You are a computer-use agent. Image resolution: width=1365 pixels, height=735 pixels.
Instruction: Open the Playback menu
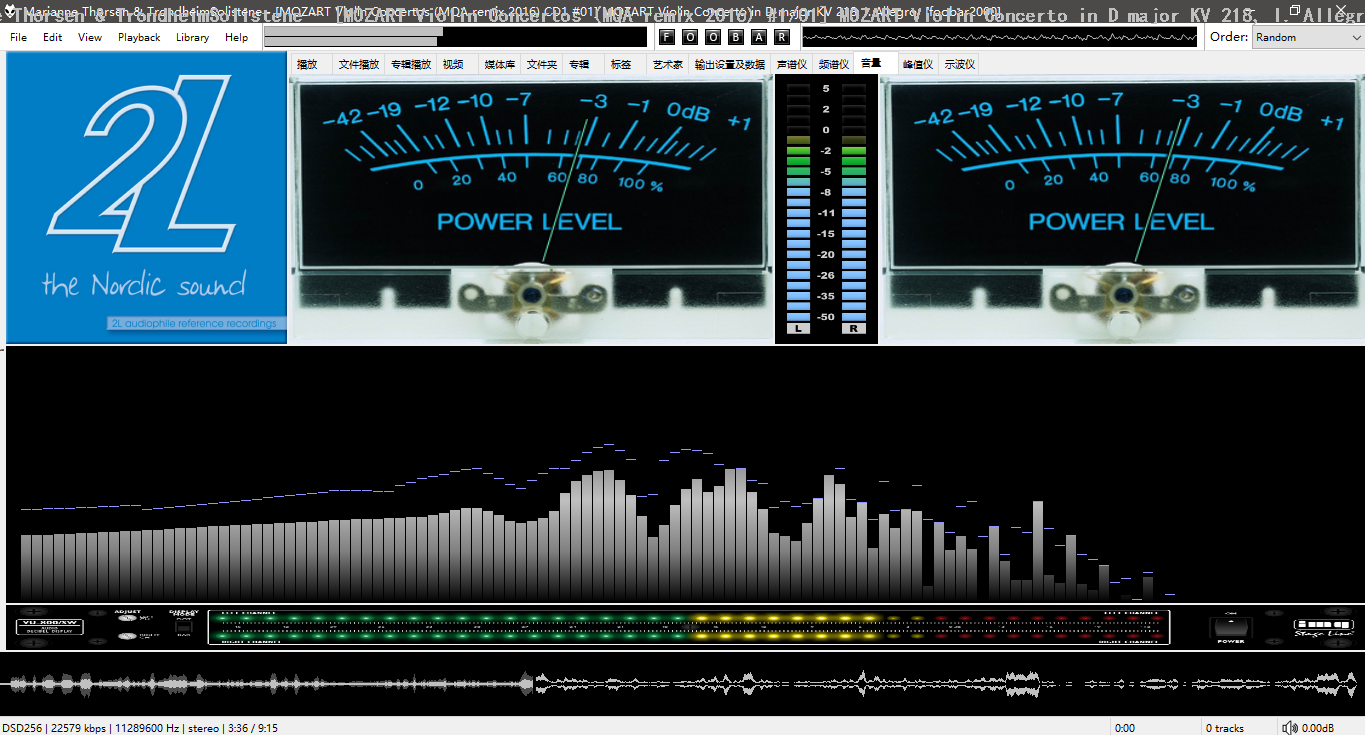[x=139, y=37]
